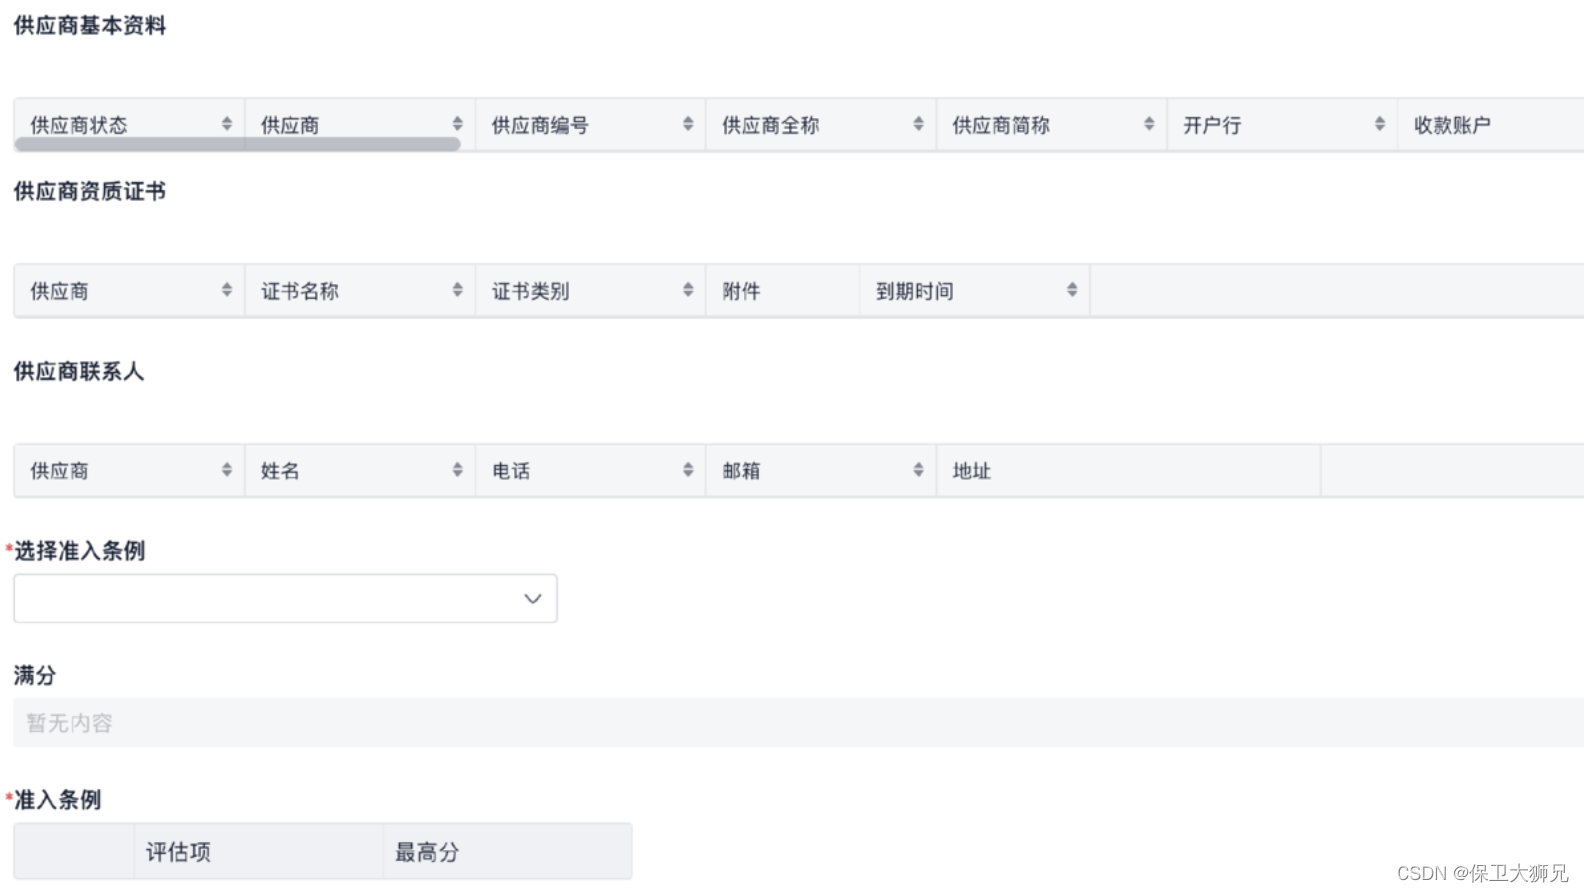Click the 满分 empty content field

tap(798, 723)
